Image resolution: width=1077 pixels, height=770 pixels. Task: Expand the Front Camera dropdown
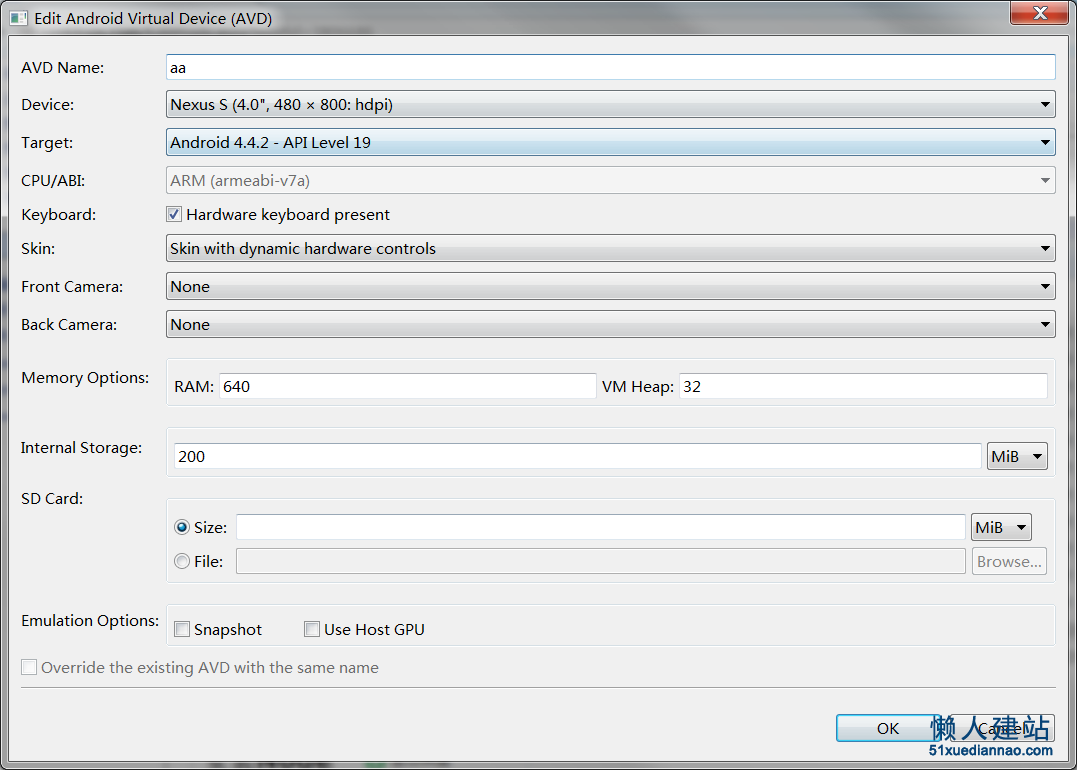[610, 286]
